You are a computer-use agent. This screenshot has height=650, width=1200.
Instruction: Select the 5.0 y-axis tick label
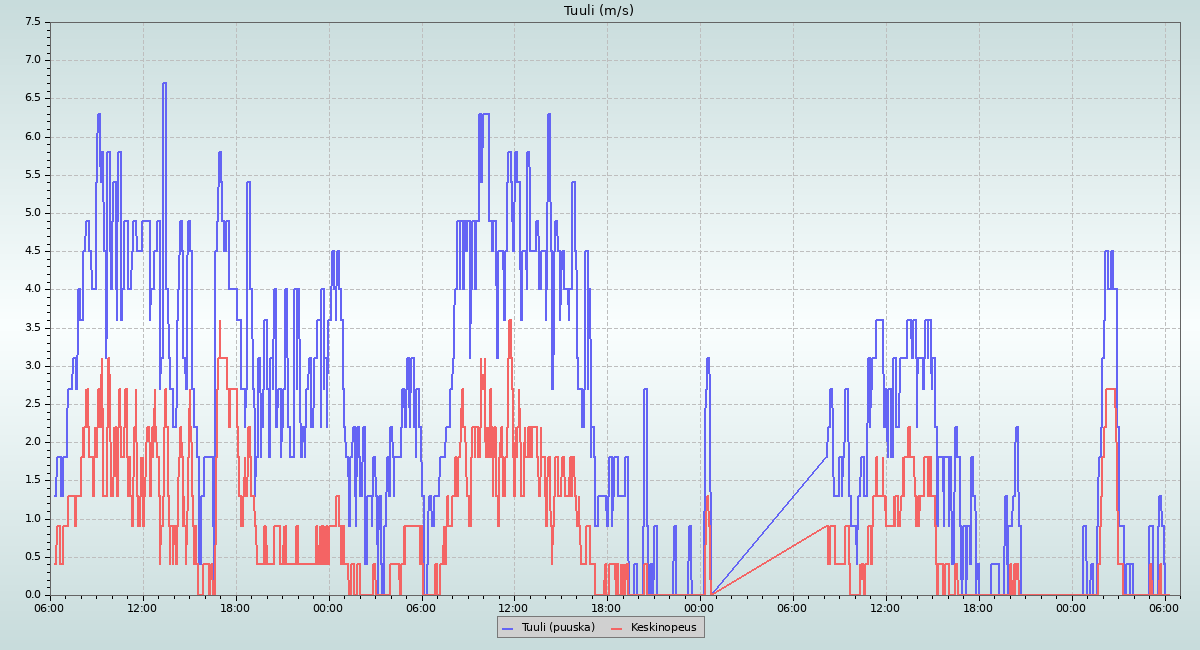(x=32, y=213)
